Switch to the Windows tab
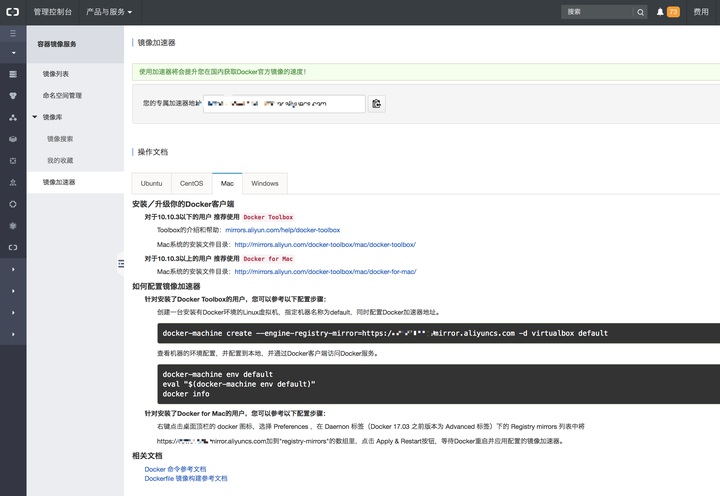This screenshot has height=496, width=720. tap(265, 183)
